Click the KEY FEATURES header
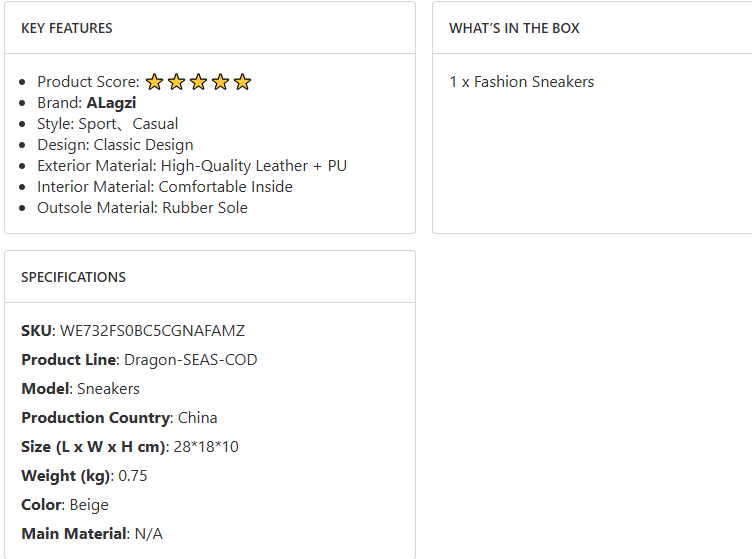 [67, 28]
